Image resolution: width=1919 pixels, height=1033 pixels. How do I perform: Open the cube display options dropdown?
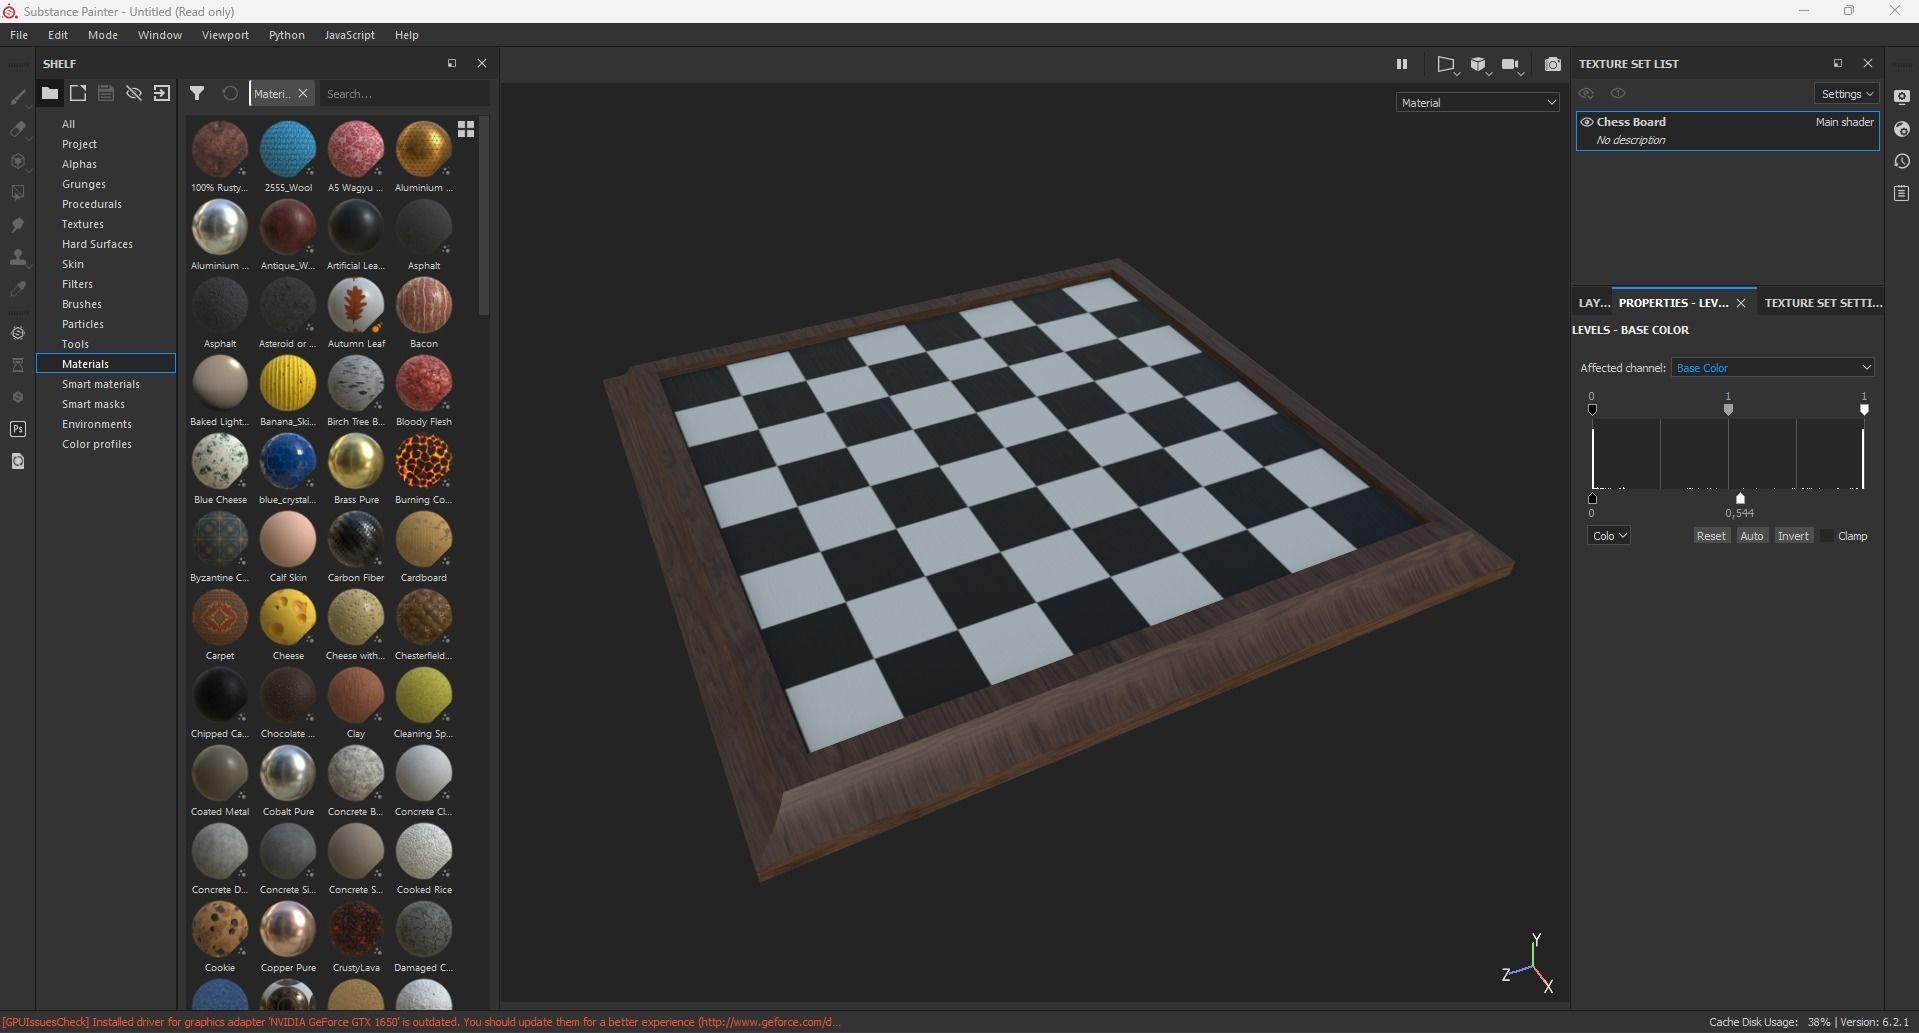pyautogui.click(x=1479, y=65)
